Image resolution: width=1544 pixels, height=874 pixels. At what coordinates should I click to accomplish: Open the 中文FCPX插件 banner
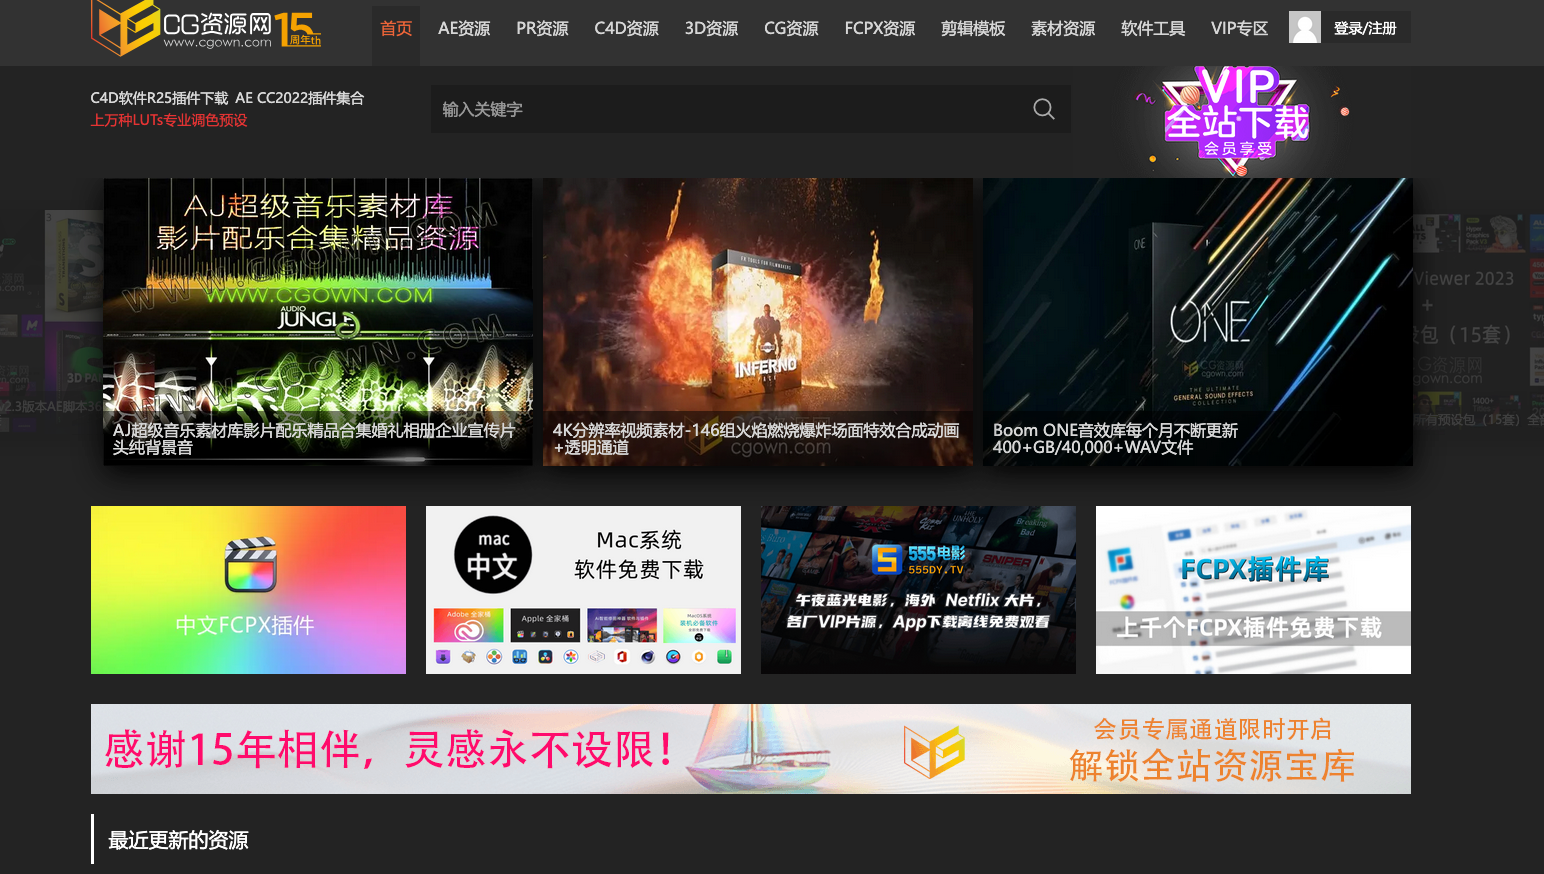click(x=248, y=590)
